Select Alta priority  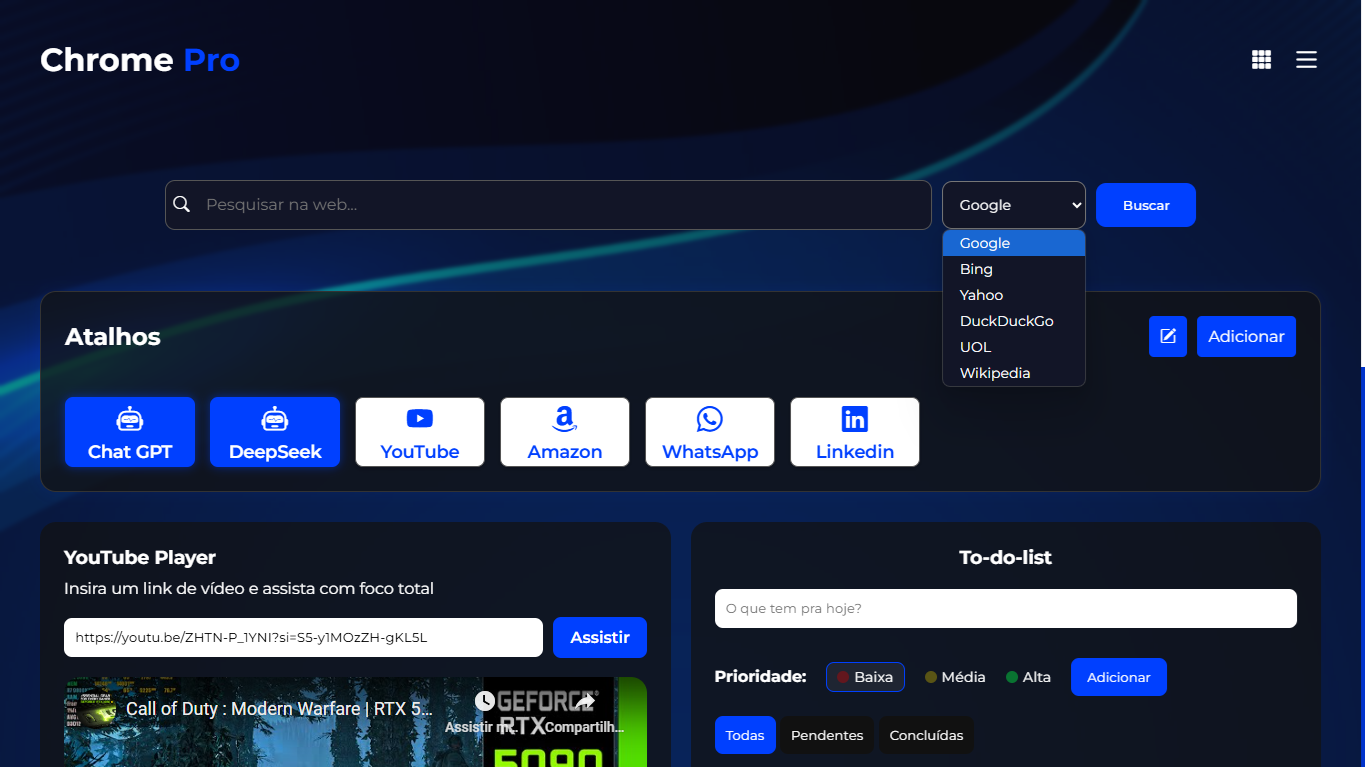(1028, 677)
